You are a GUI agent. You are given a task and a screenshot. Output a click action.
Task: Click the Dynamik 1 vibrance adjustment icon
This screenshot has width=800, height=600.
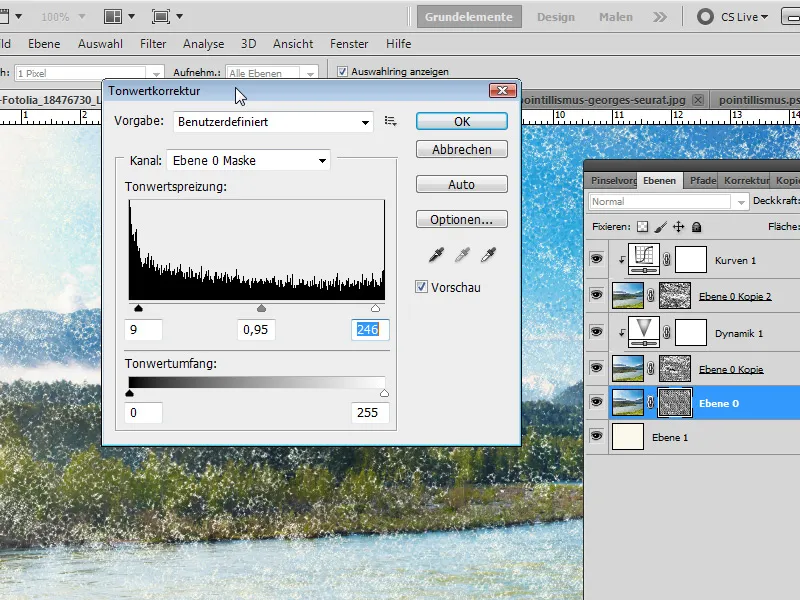point(644,332)
